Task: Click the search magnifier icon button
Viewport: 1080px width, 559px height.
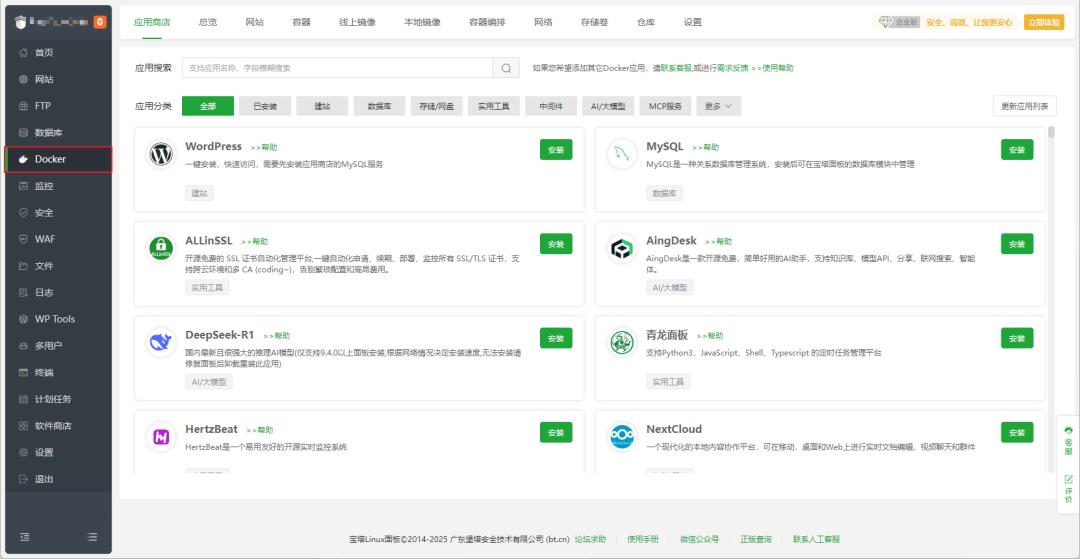Action: click(x=506, y=68)
